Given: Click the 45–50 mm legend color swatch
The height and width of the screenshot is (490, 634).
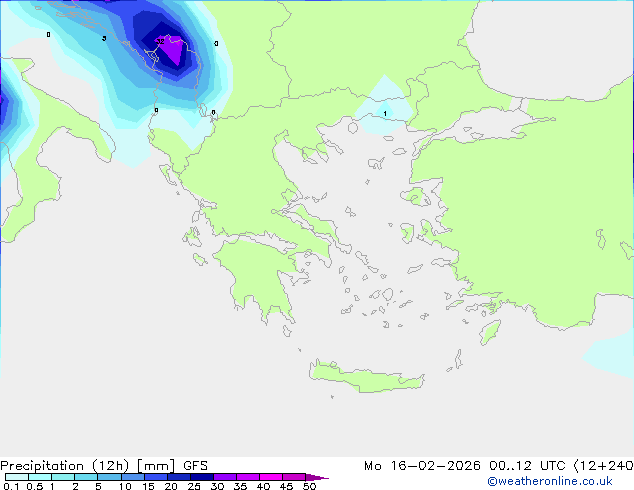Looking at the screenshot, I should 294,477.
